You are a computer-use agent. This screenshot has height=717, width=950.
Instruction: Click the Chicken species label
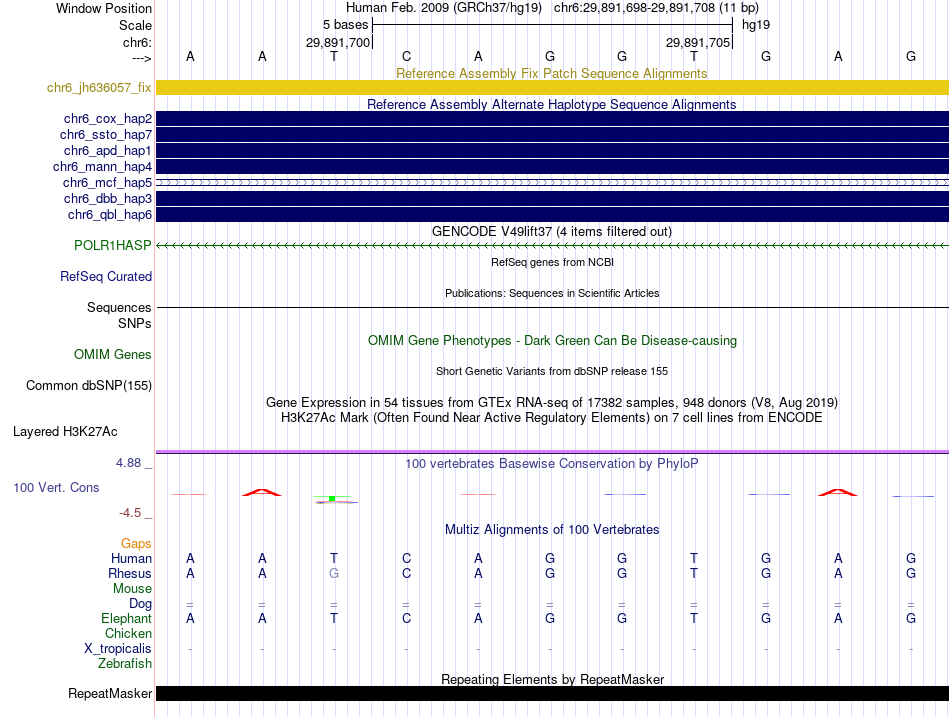128,633
